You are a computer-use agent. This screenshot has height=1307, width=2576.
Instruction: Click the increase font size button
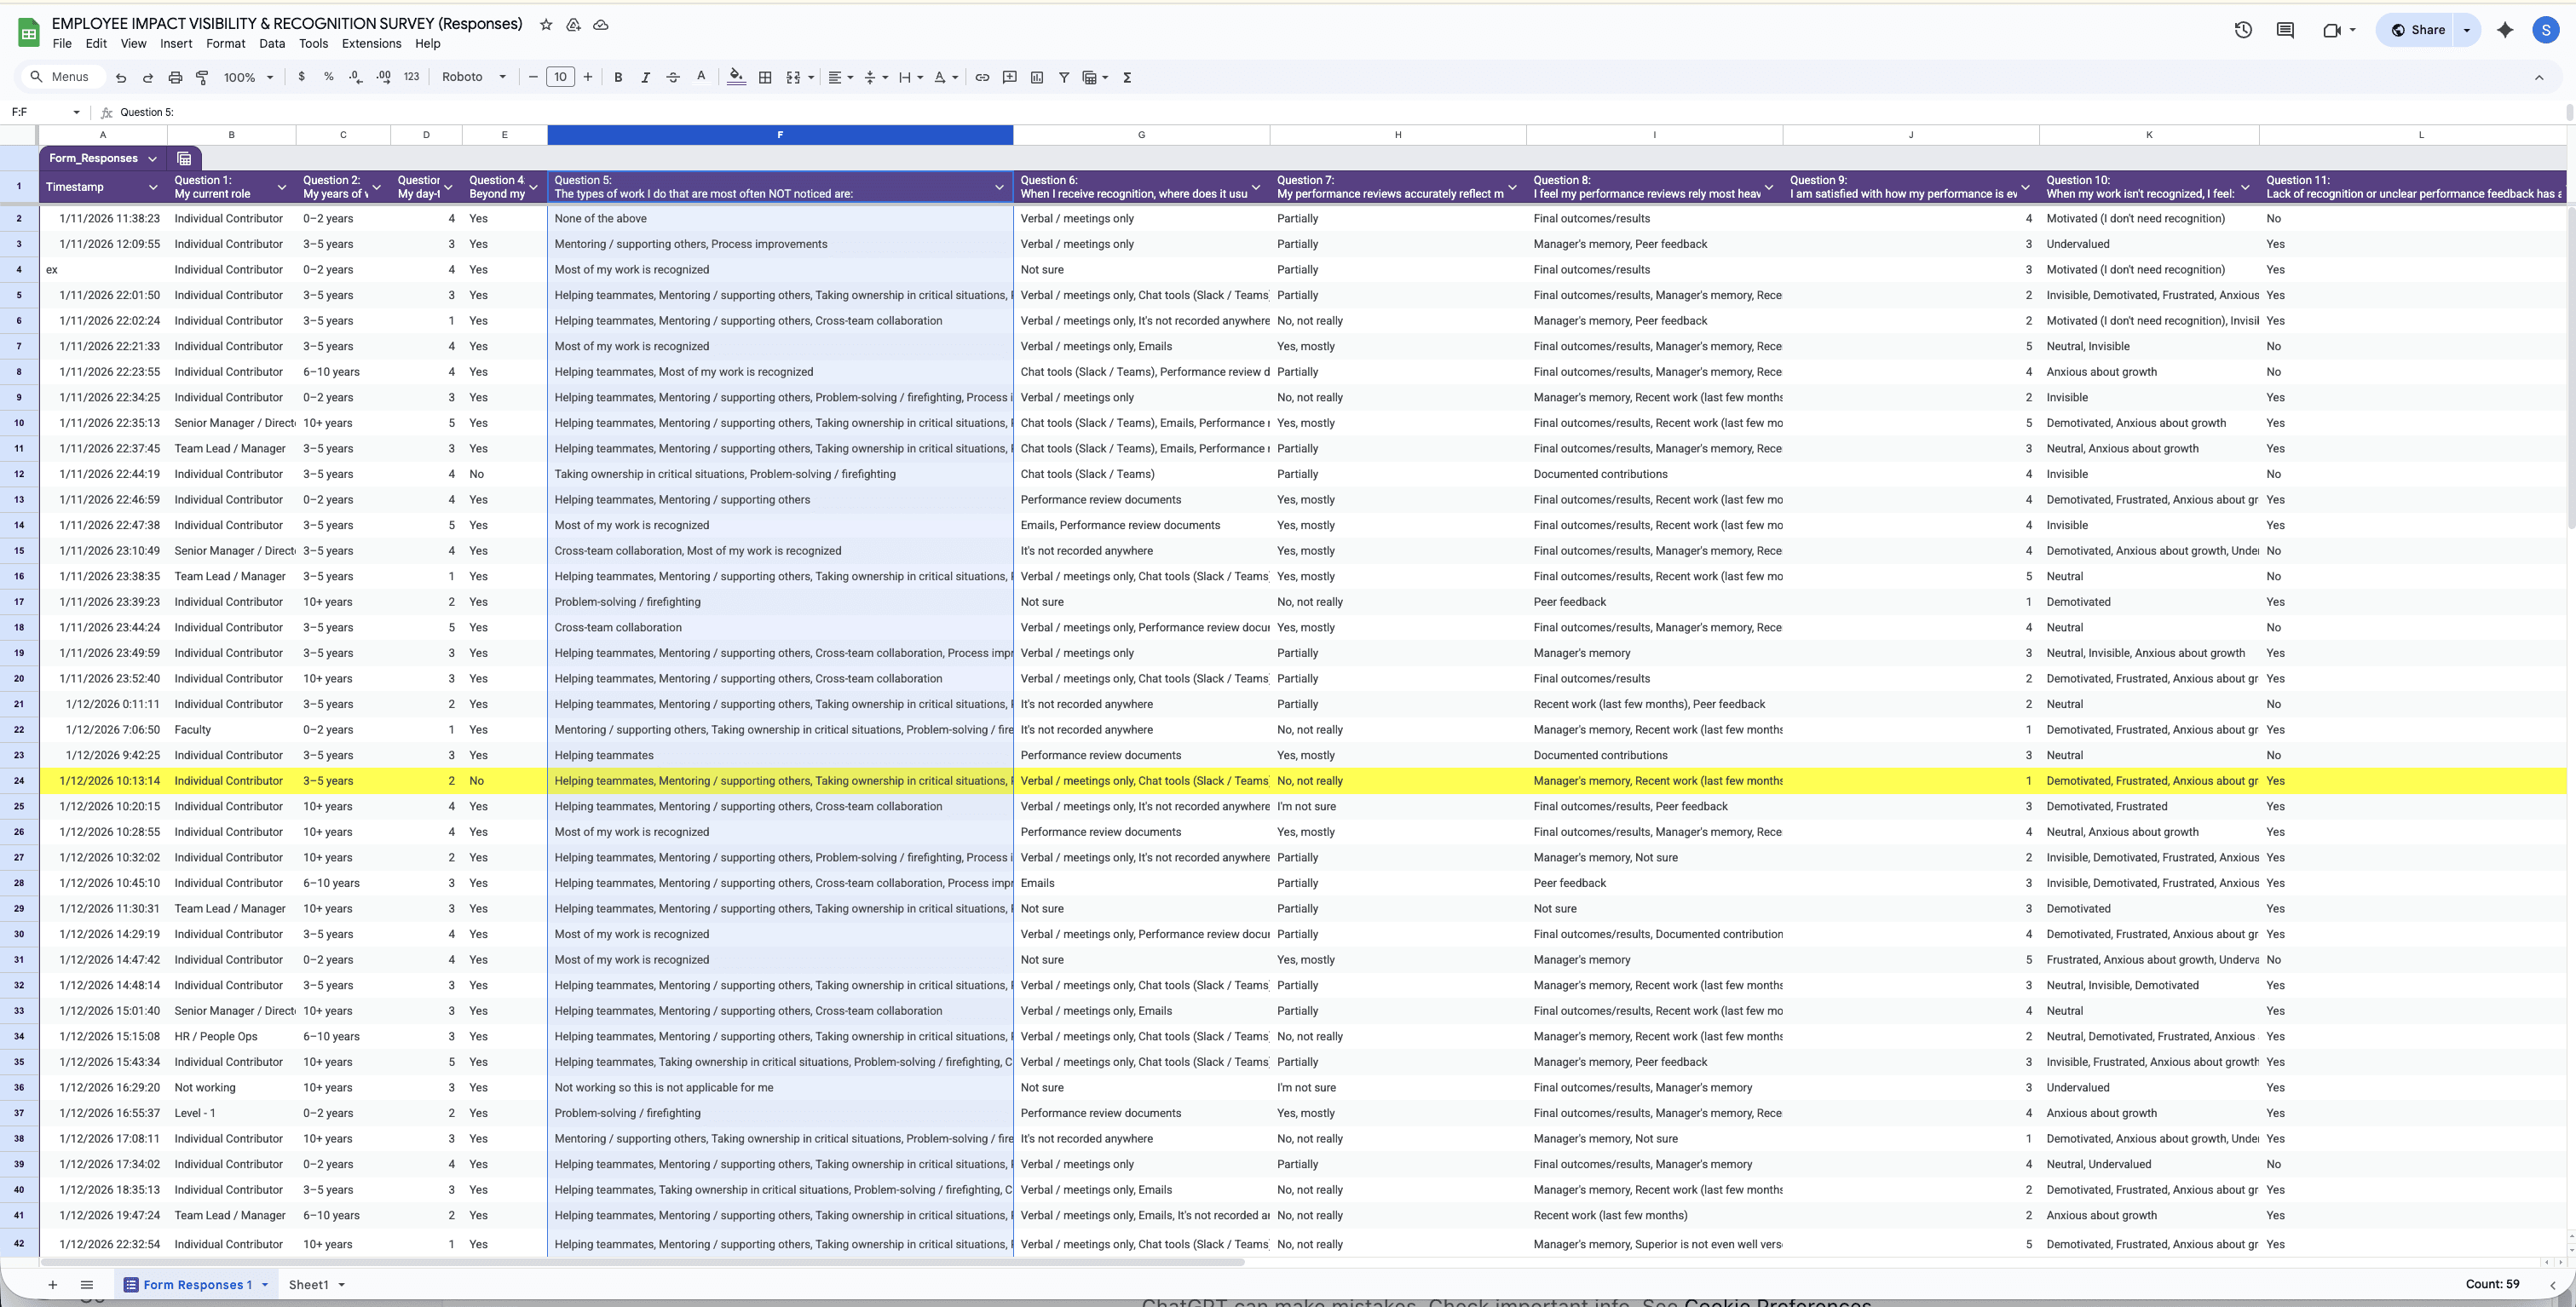pyautogui.click(x=588, y=77)
